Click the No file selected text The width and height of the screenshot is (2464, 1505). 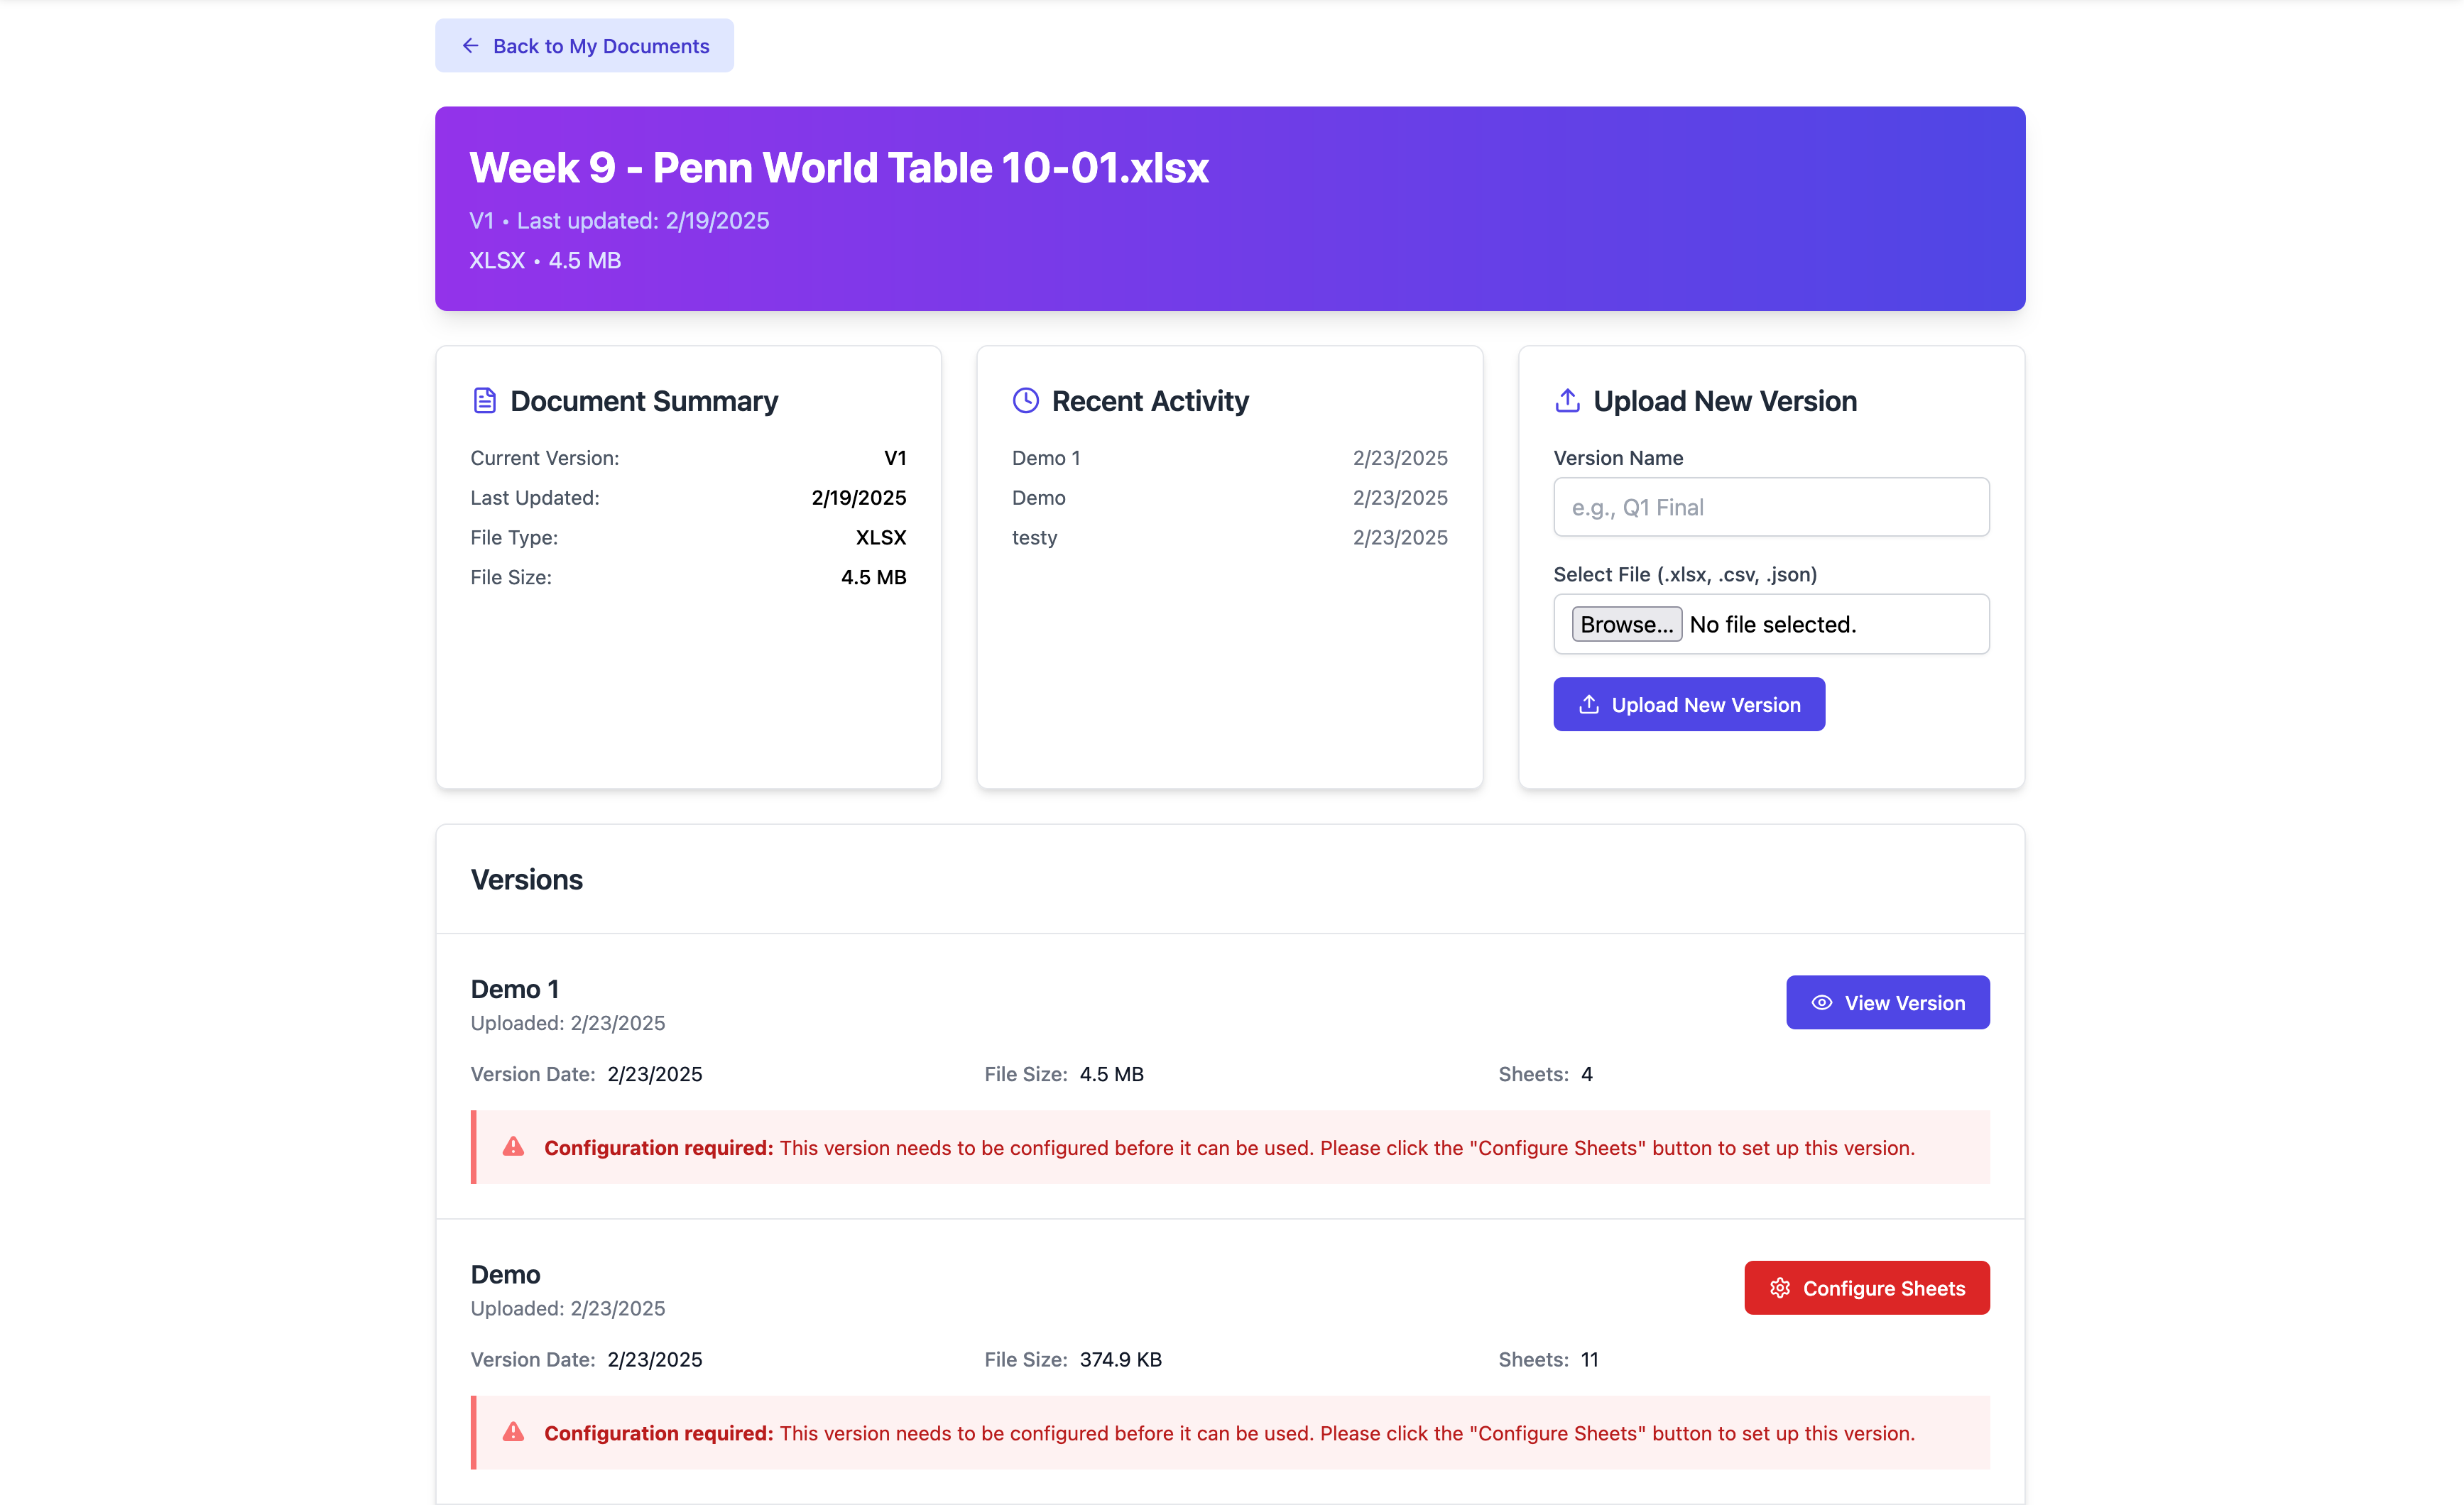coord(1773,624)
